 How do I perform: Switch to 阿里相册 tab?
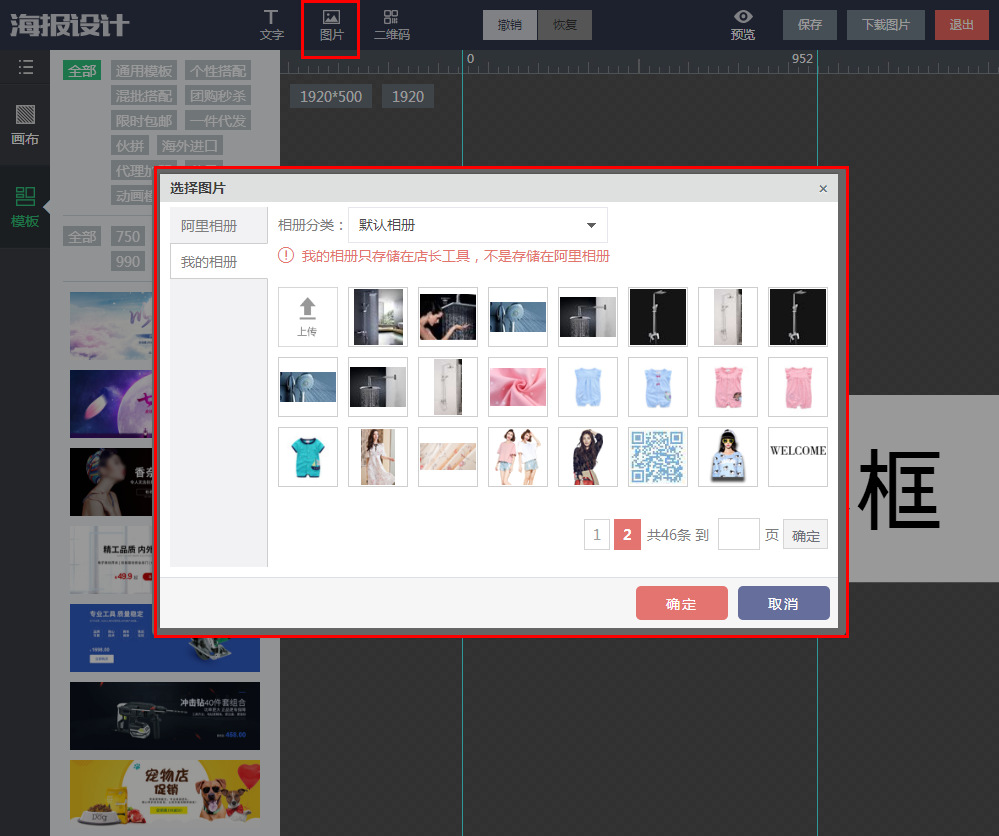pos(219,226)
